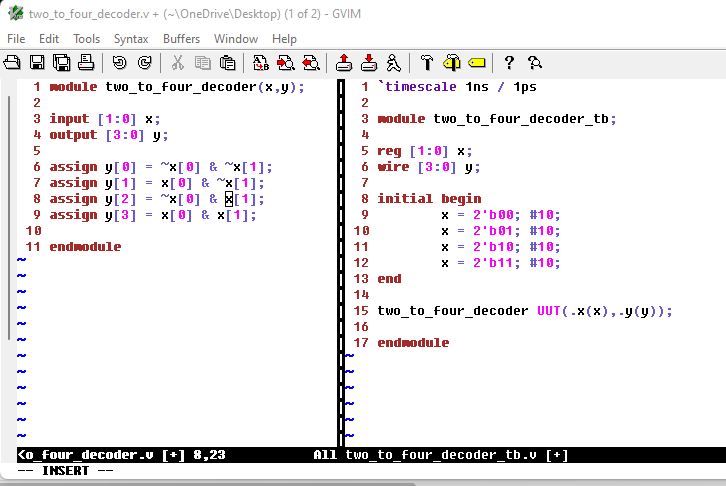Open the Find and Replace toolbar icon
The image size is (726, 486).
pyautogui.click(x=261, y=63)
